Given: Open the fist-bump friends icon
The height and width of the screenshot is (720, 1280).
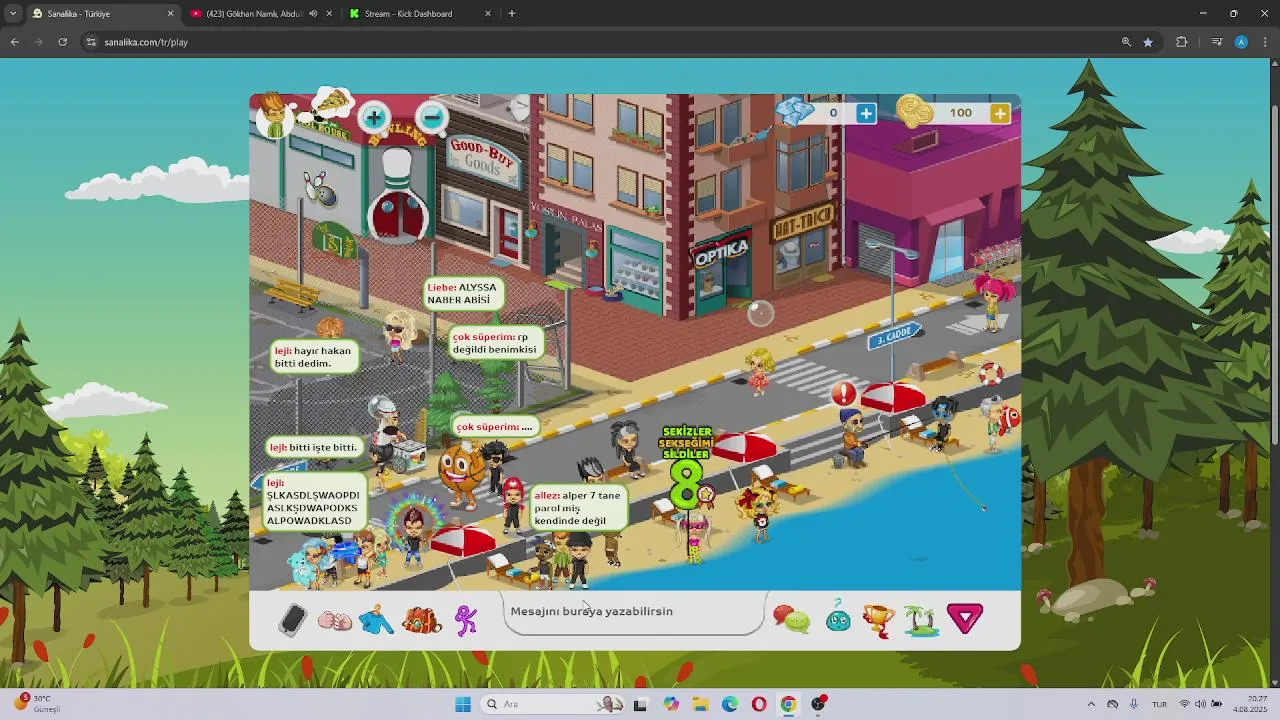Looking at the screenshot, I should (335, 621).
